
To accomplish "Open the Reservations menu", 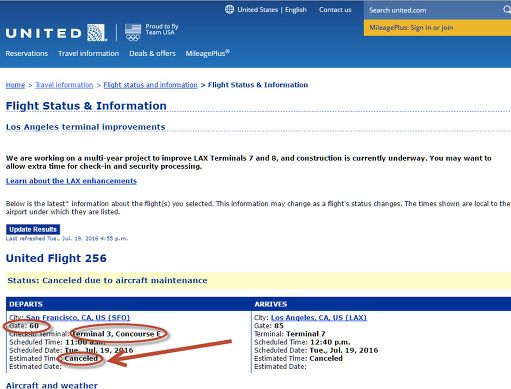I will (27, 53).
